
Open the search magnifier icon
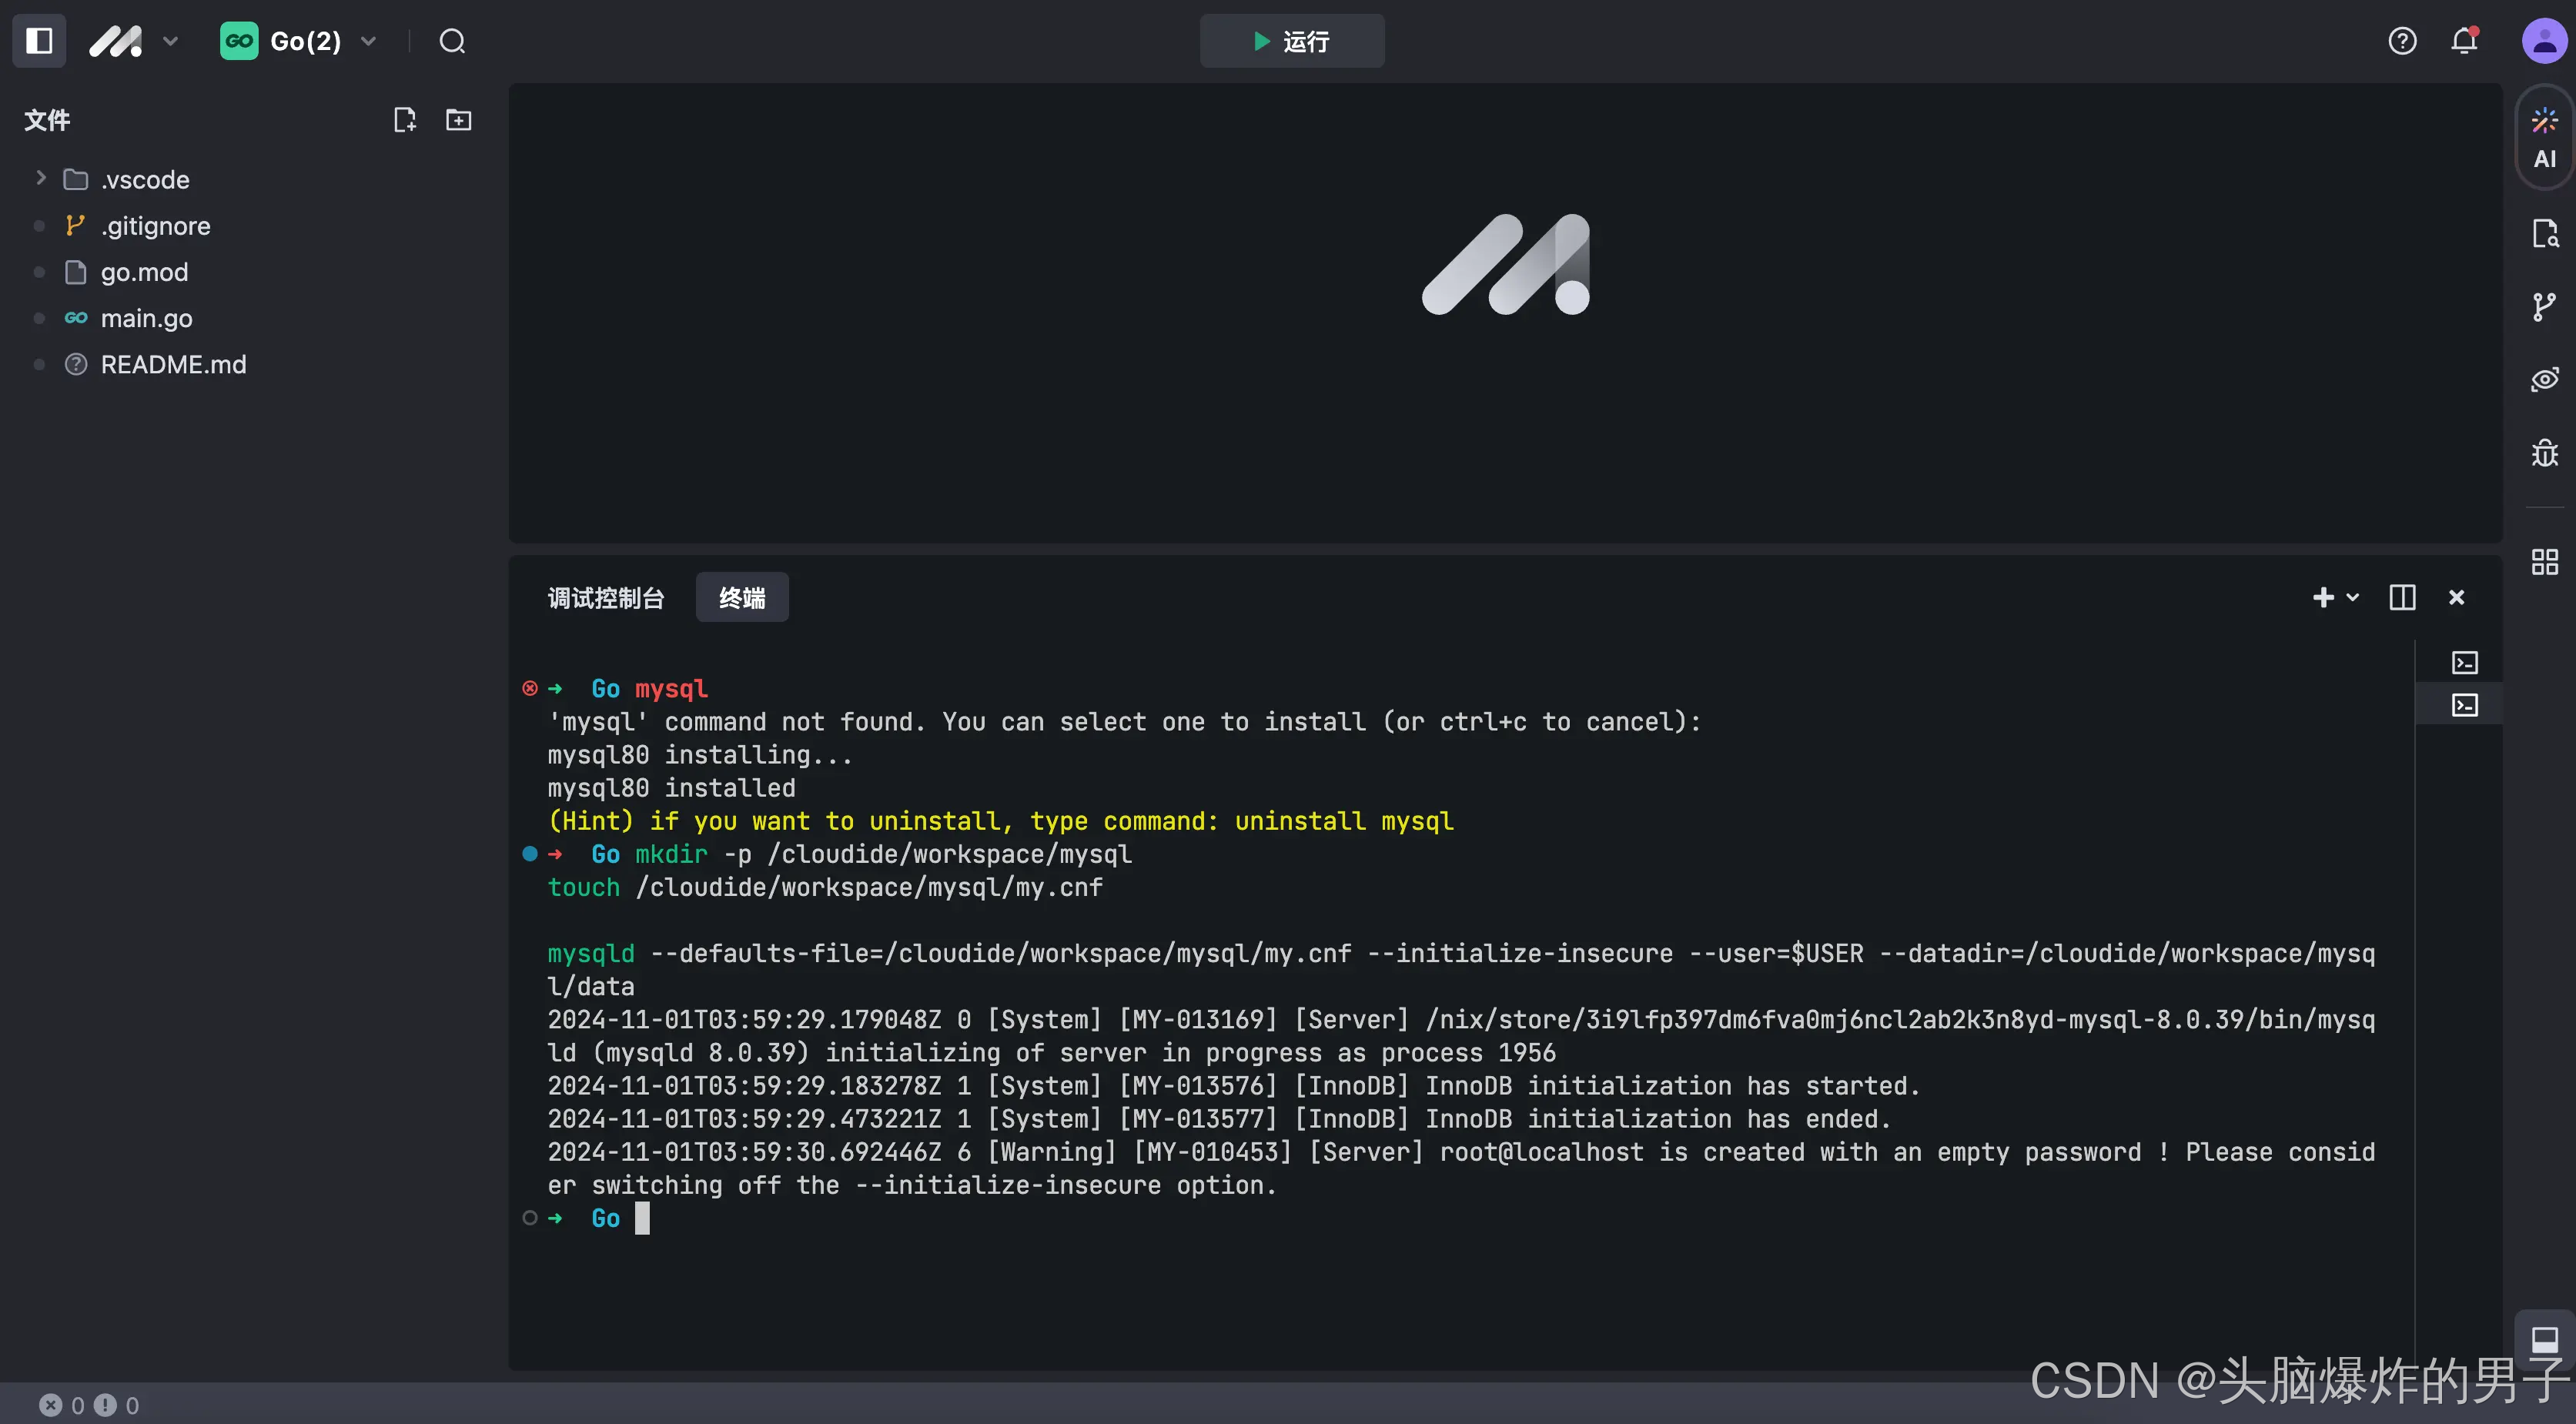[x=452, y=41]
